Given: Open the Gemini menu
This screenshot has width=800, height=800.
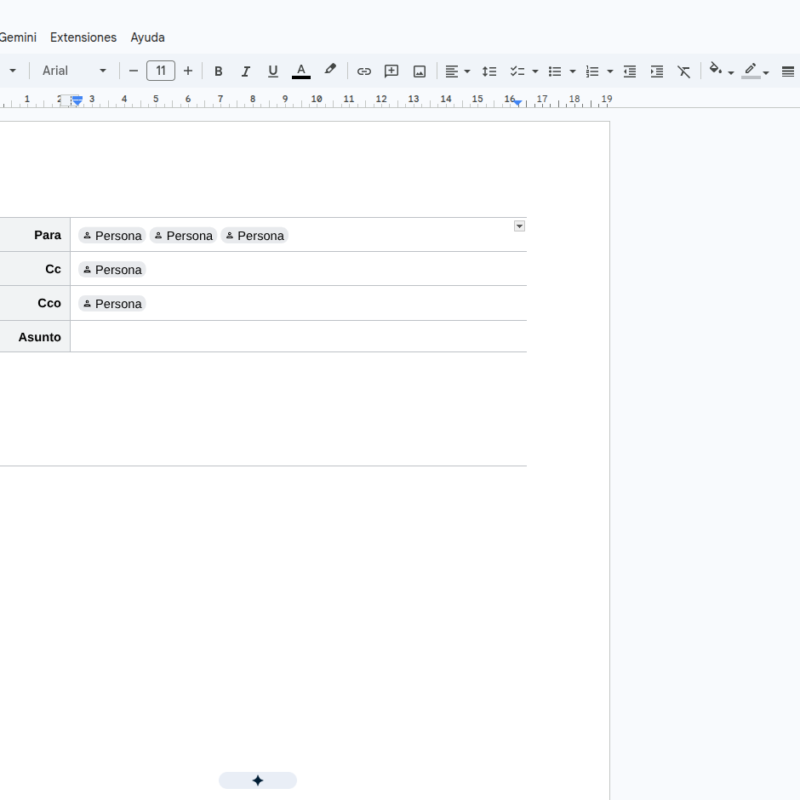Looking at the screenshot, I should tap(18, 37).
